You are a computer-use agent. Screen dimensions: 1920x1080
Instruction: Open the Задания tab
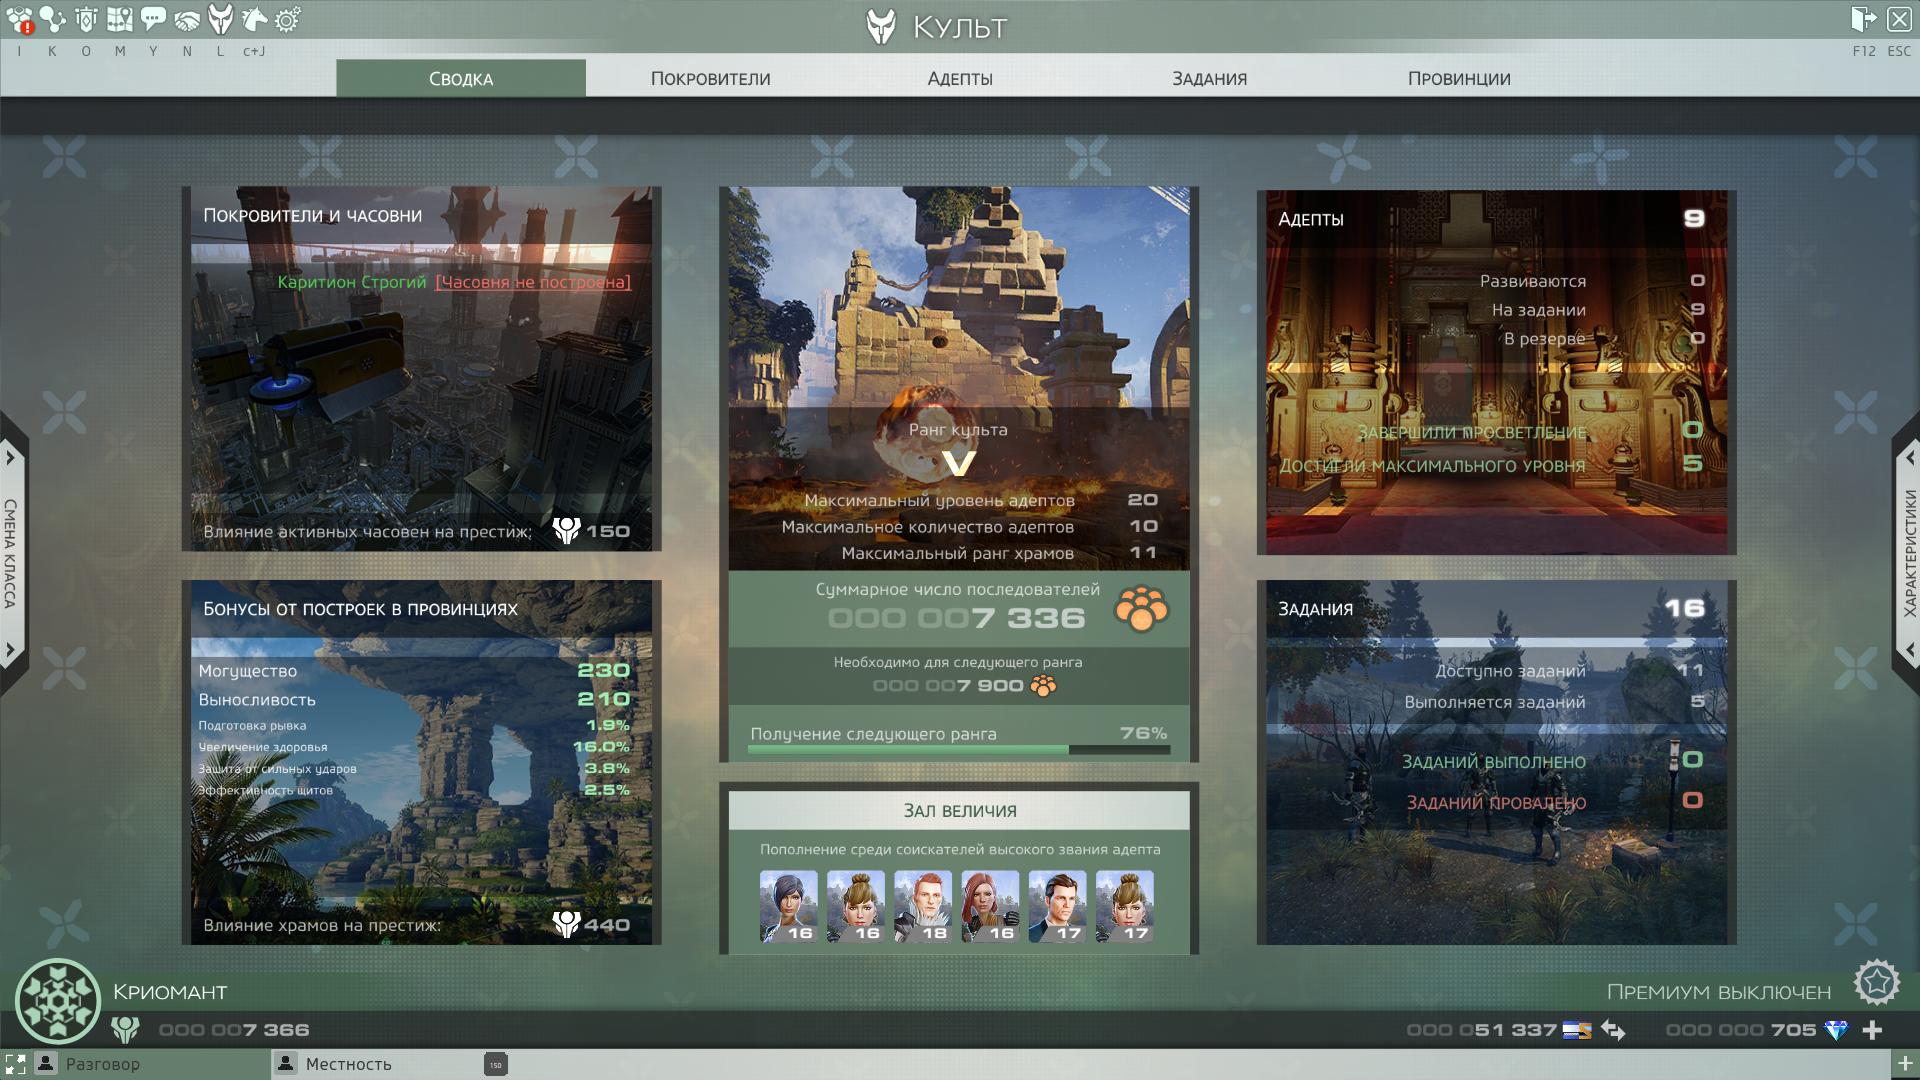pyautogui.click(x=1209, y=78)
